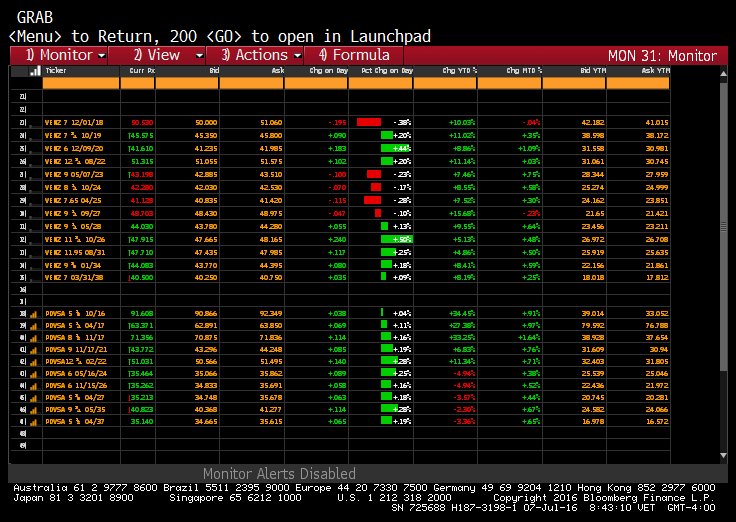This screenshot has width=736, height=522.
Task: Click the scrollbar up arrow
Action: pos(723,74)
